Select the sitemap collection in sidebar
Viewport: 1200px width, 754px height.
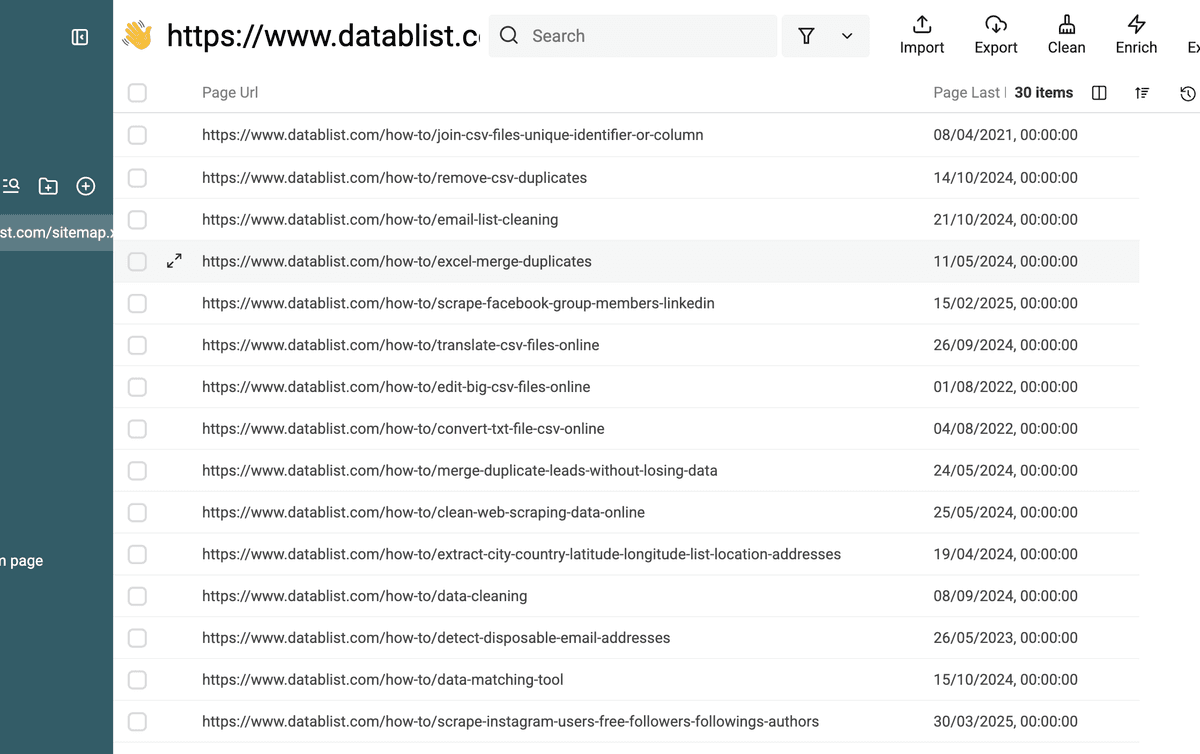click(56, 232)
